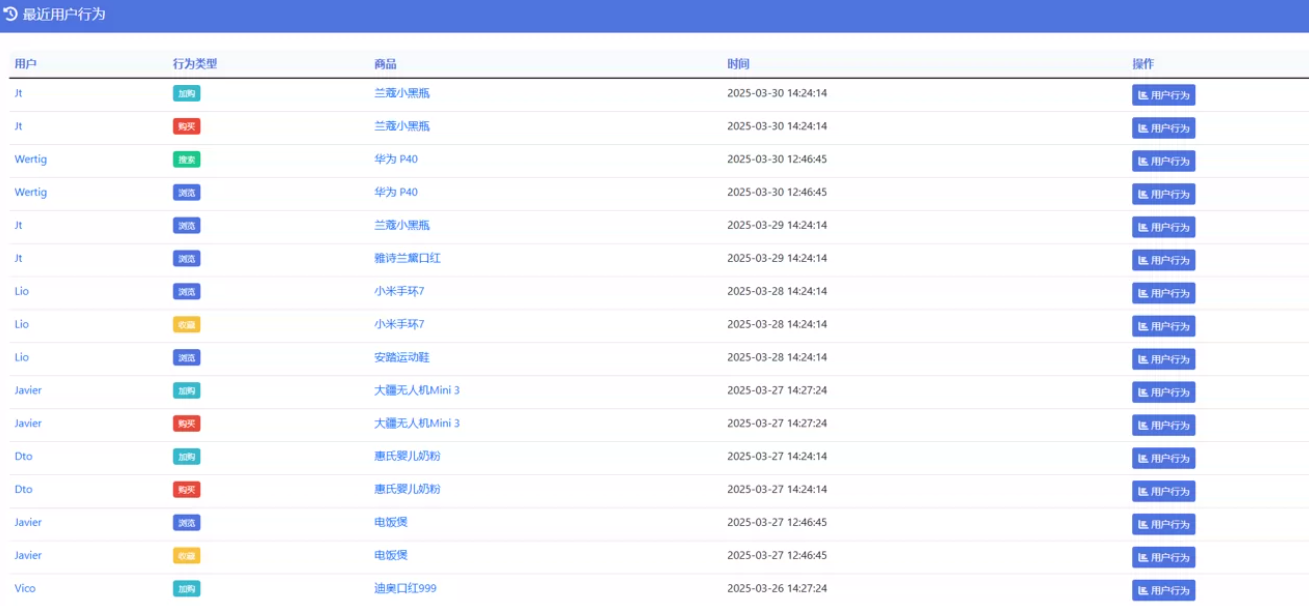
Task: Open 大疆无人机Mini 3 in the 加购 row
Action: 417,390
